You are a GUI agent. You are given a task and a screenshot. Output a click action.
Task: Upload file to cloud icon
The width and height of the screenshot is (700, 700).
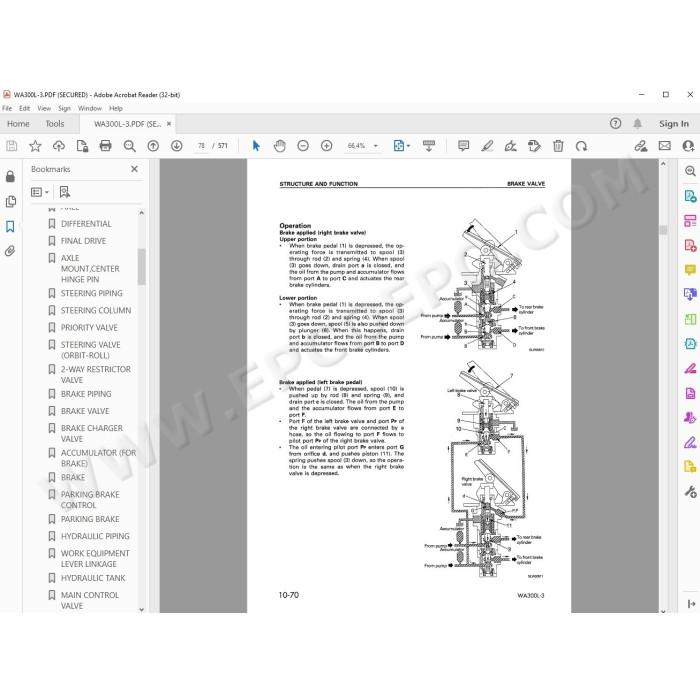pyautogui.click(x=58, y=146)
